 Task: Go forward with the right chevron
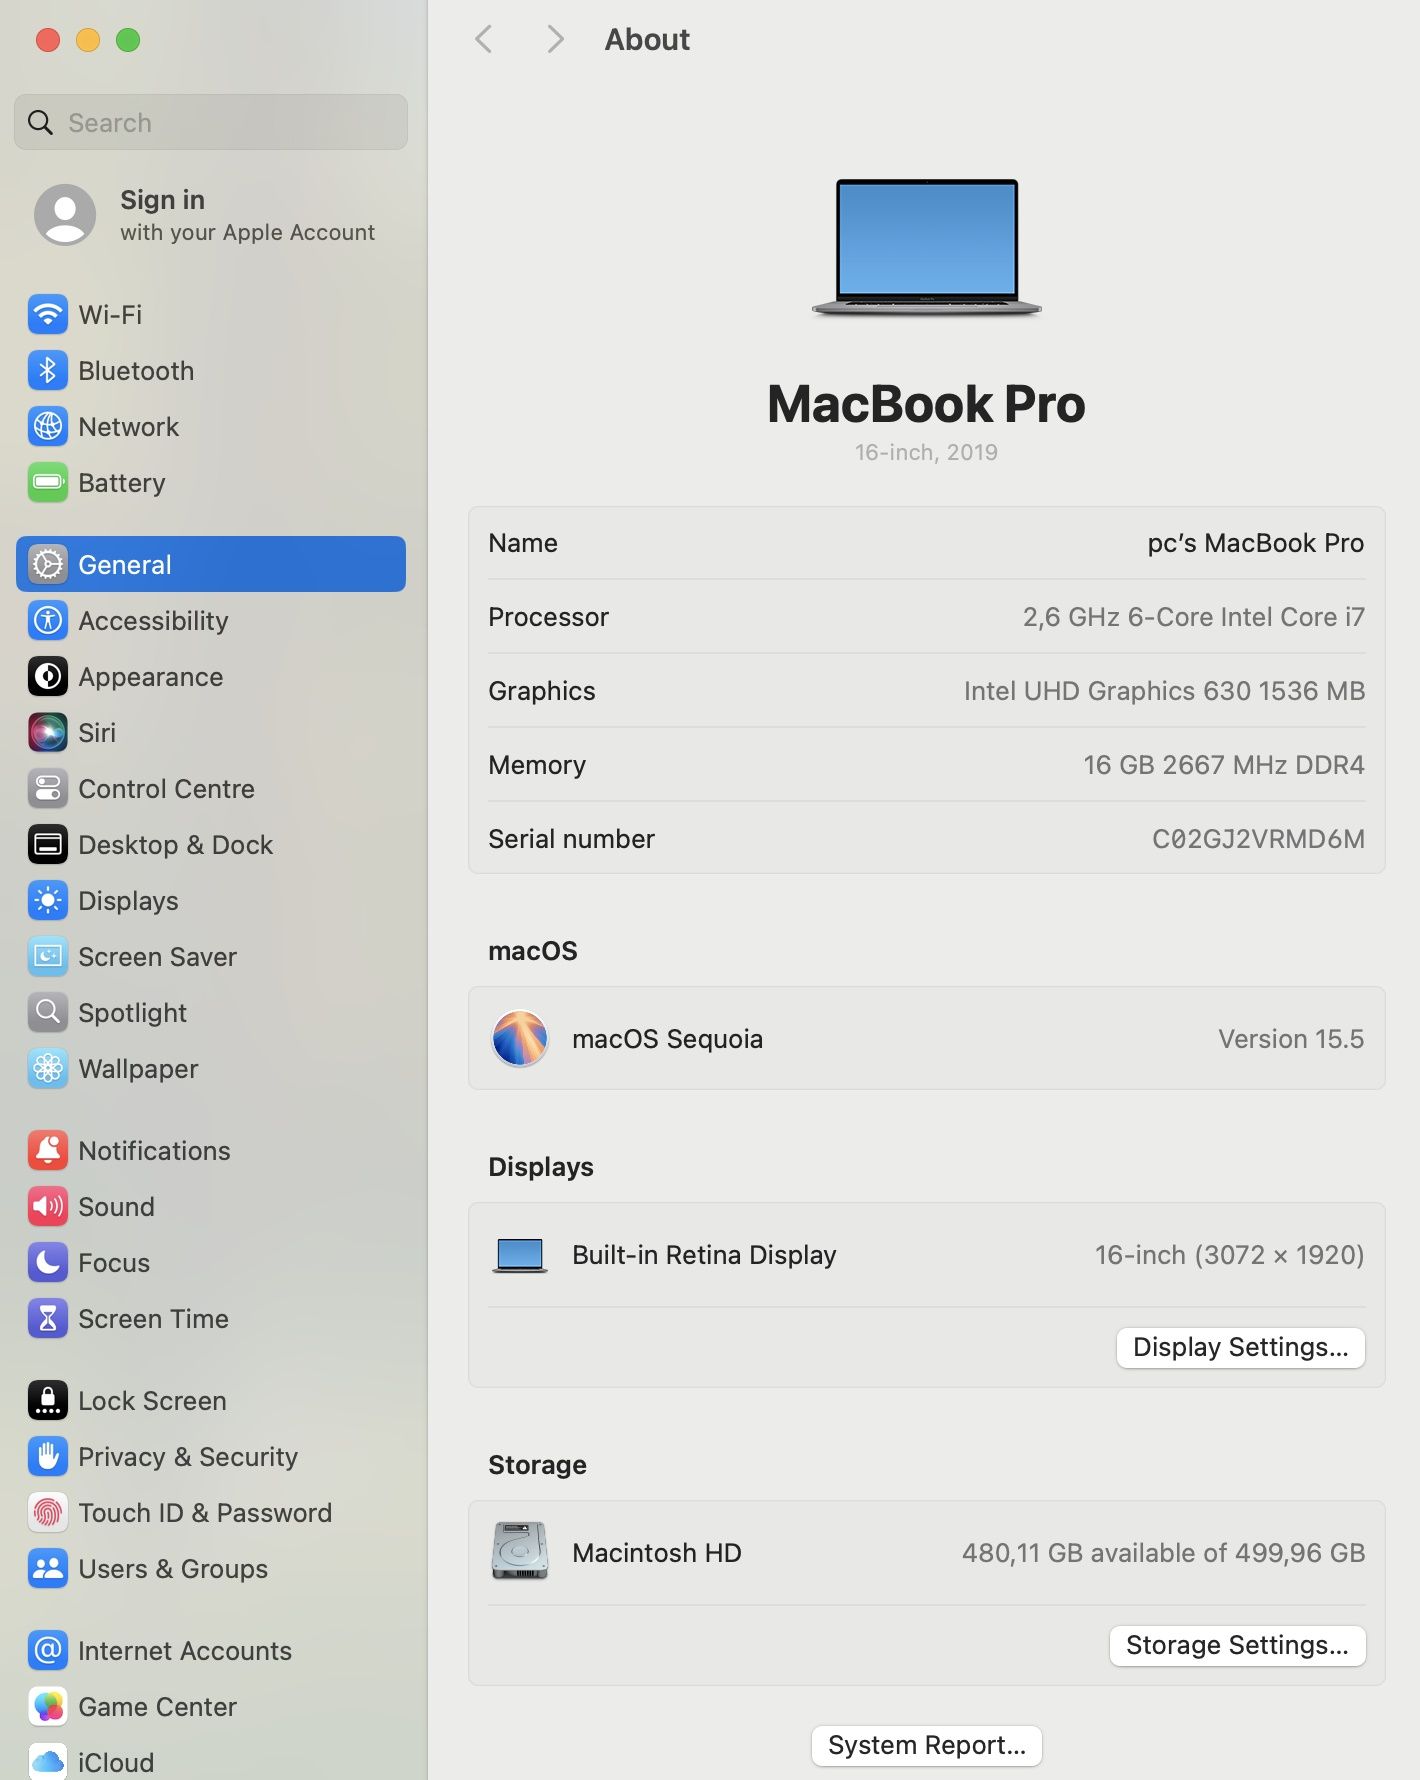pos(556,40)
